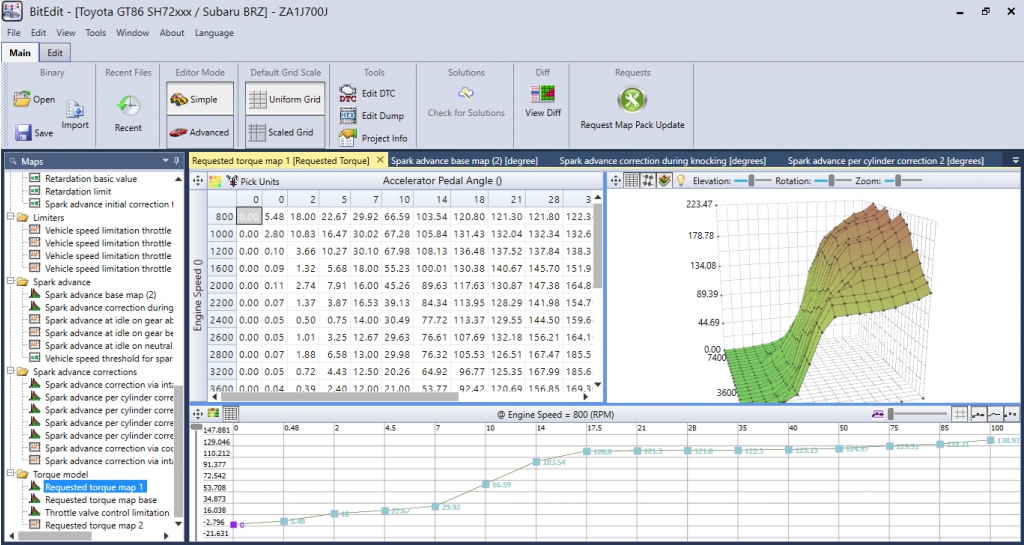
Task: Switch to the Spark advance correction during knocking tab
Action: tap(663, 161)
